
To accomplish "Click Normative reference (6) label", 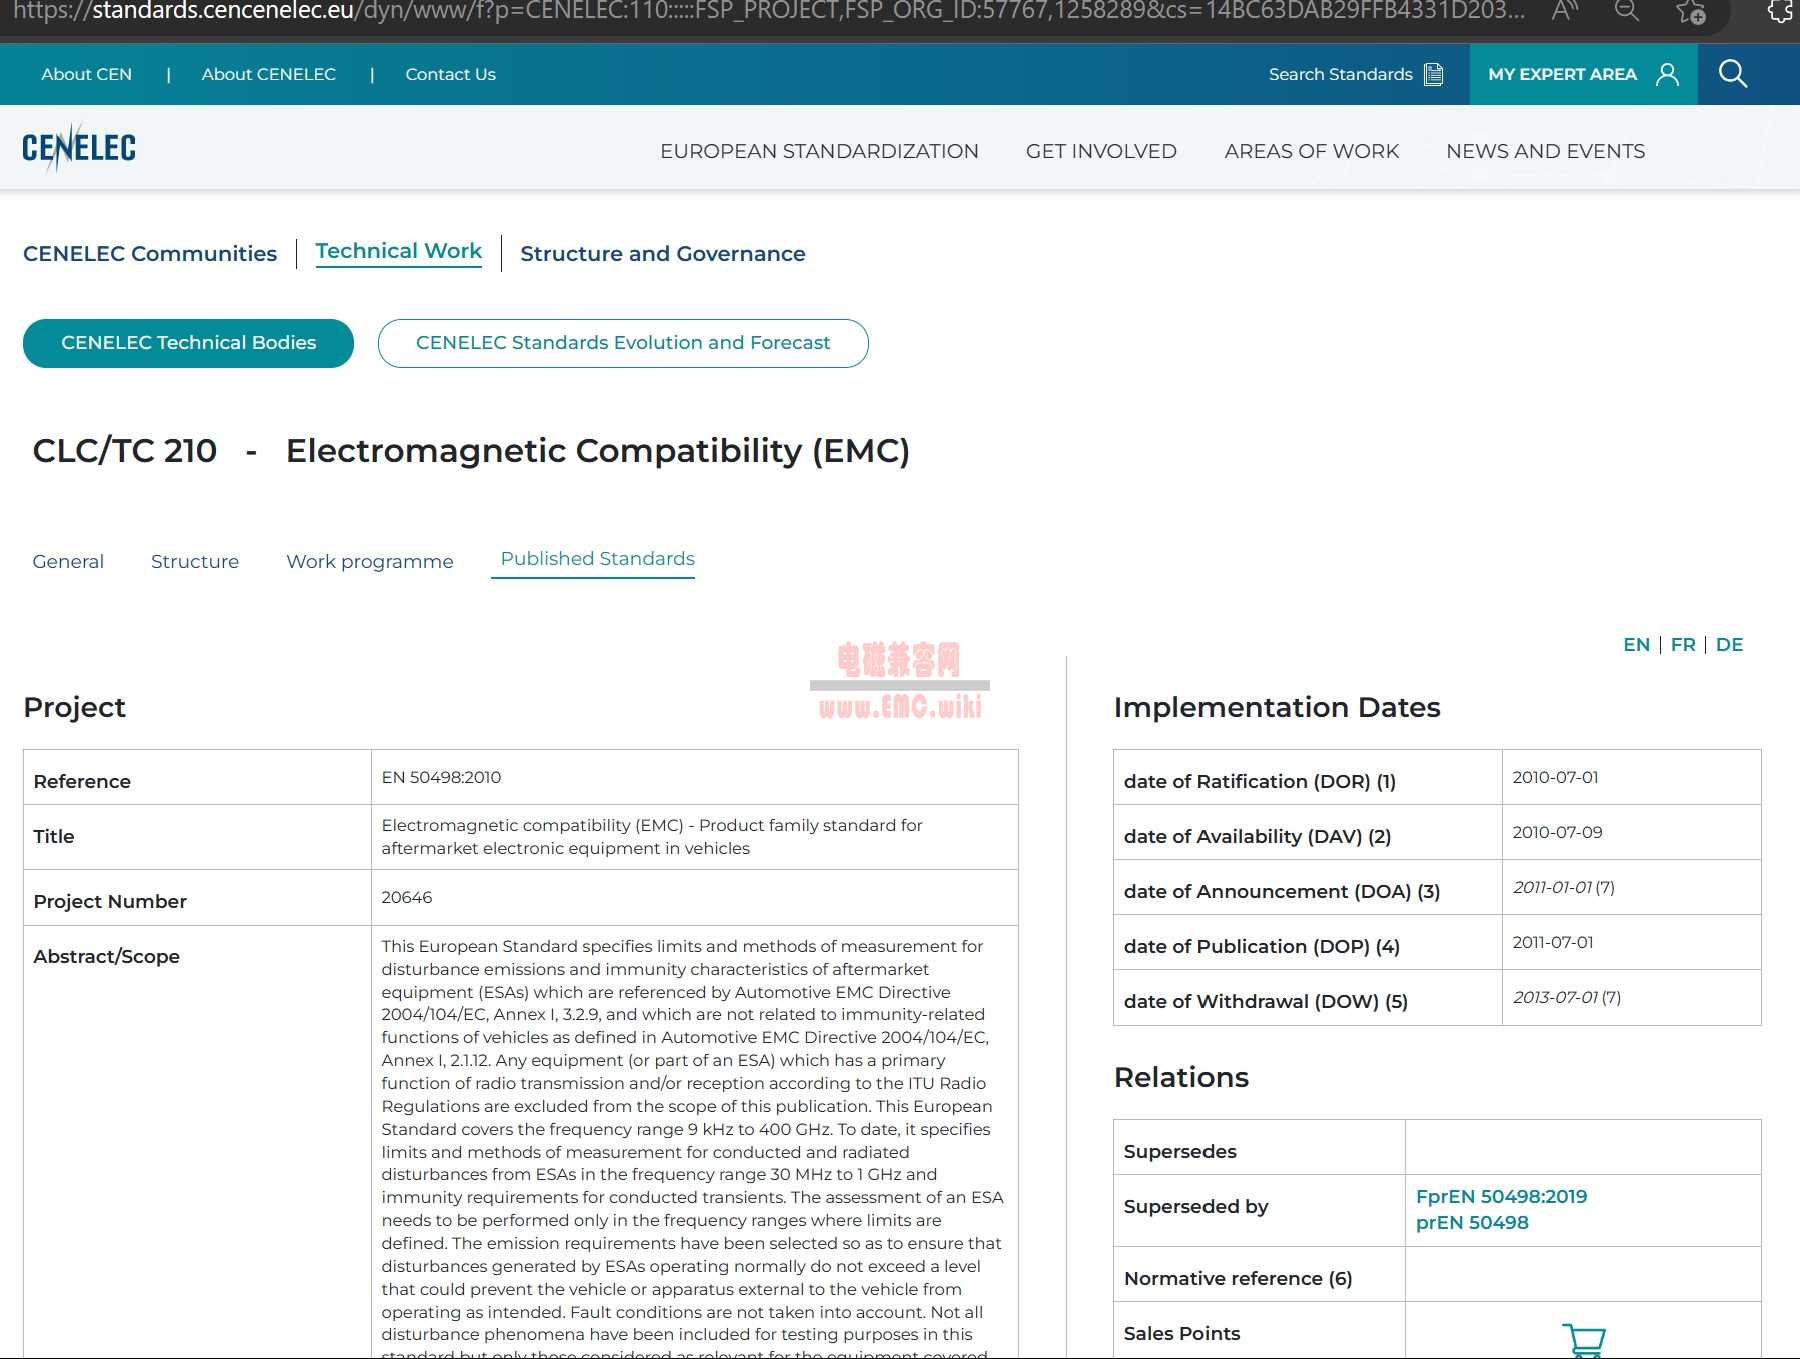I will pyautogui.click(x=1237, y=1279).
